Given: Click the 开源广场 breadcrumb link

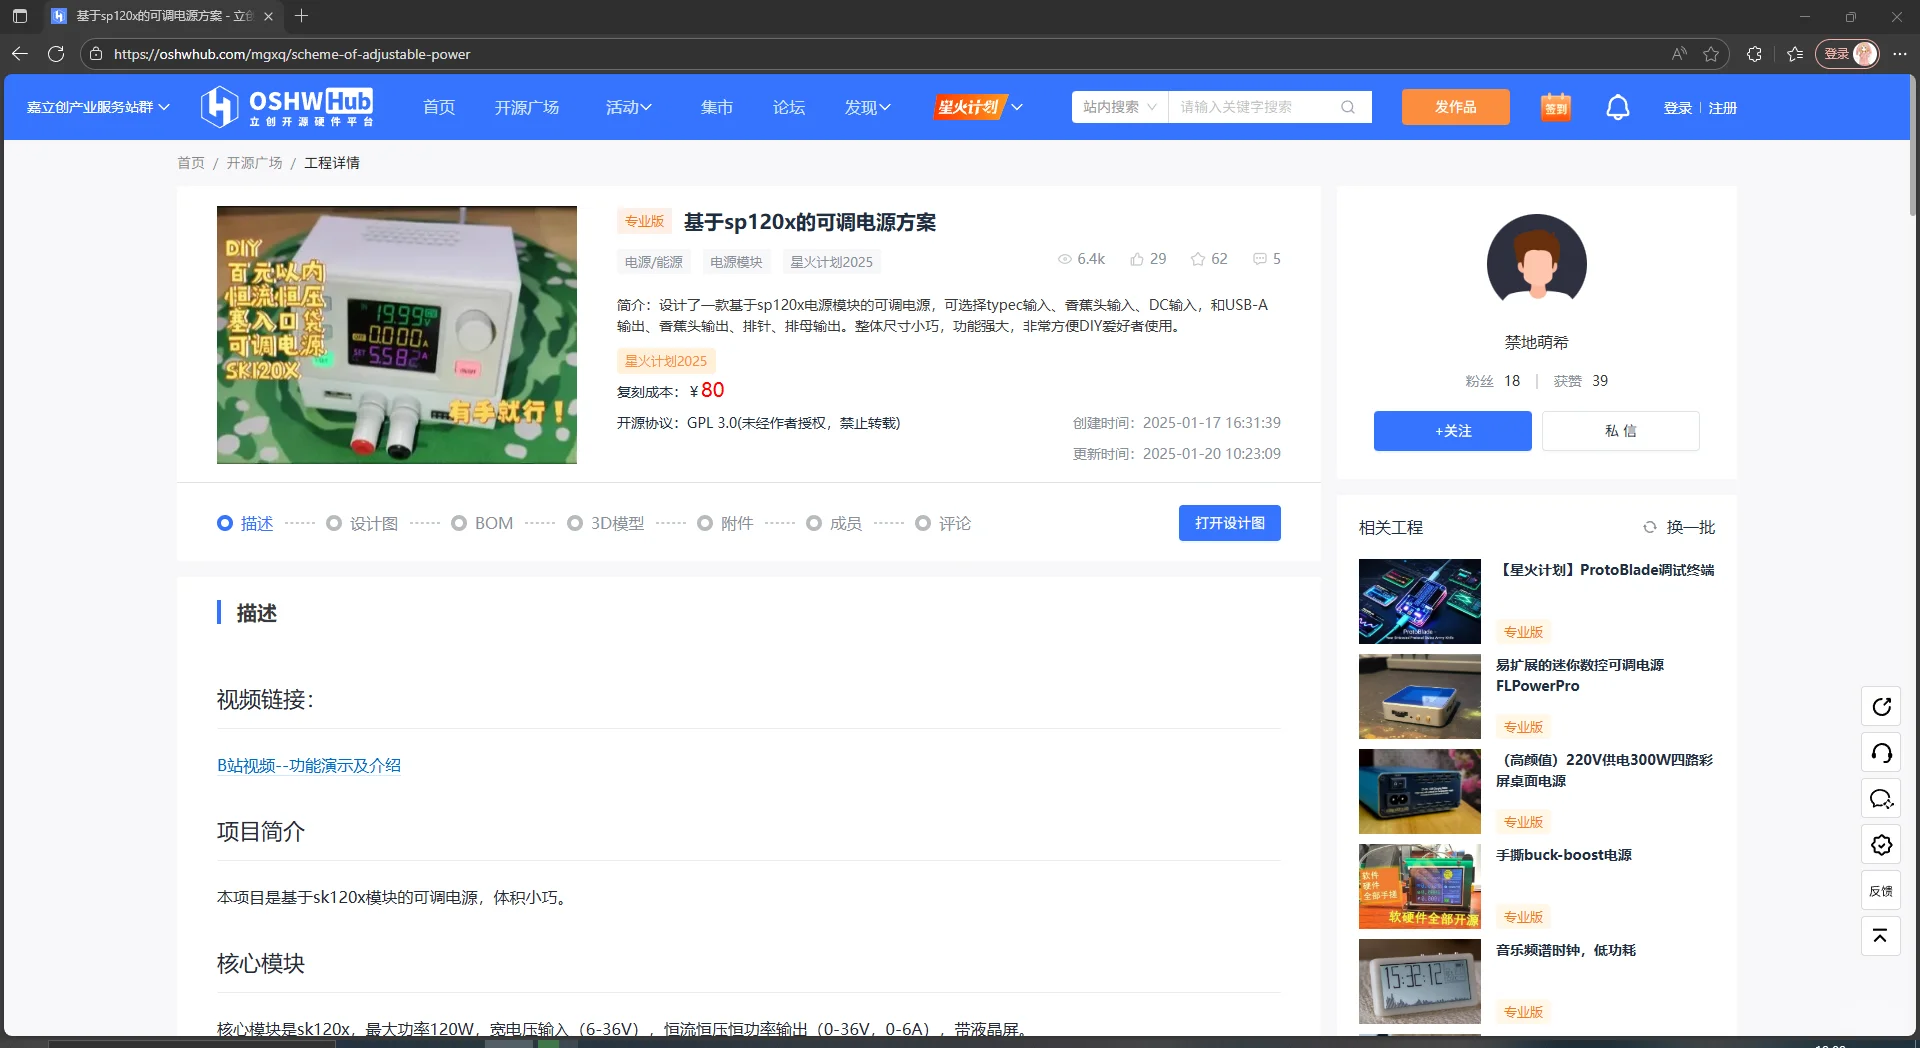Looking at the screenshot, I should [x=254, y=163].
